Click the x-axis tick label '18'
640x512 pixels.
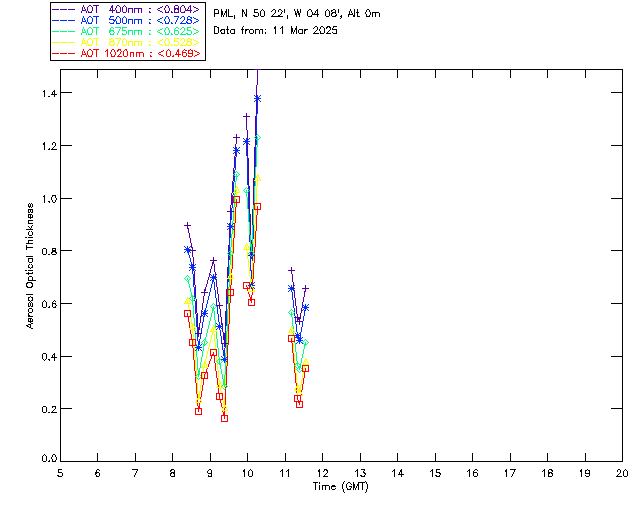click(547, 474)
